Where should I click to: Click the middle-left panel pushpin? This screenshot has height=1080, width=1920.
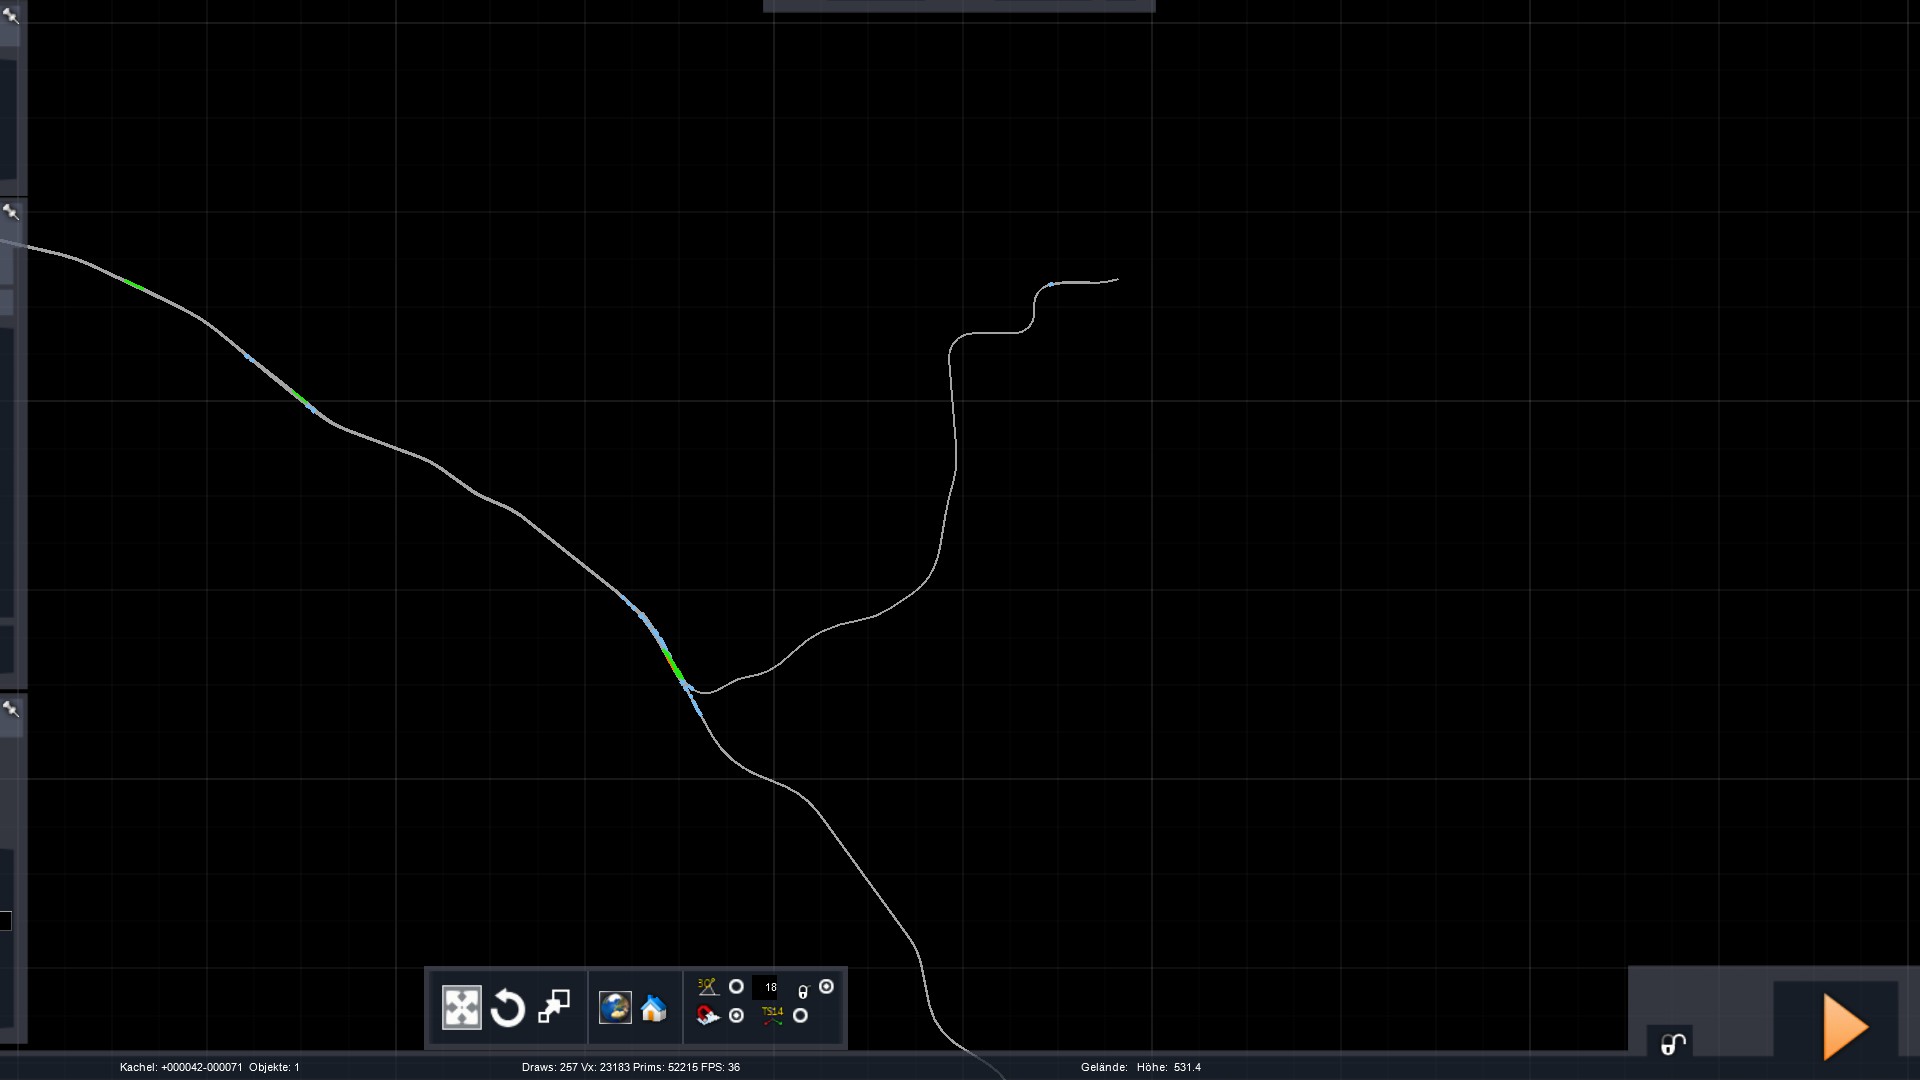[x=11, y=212]
